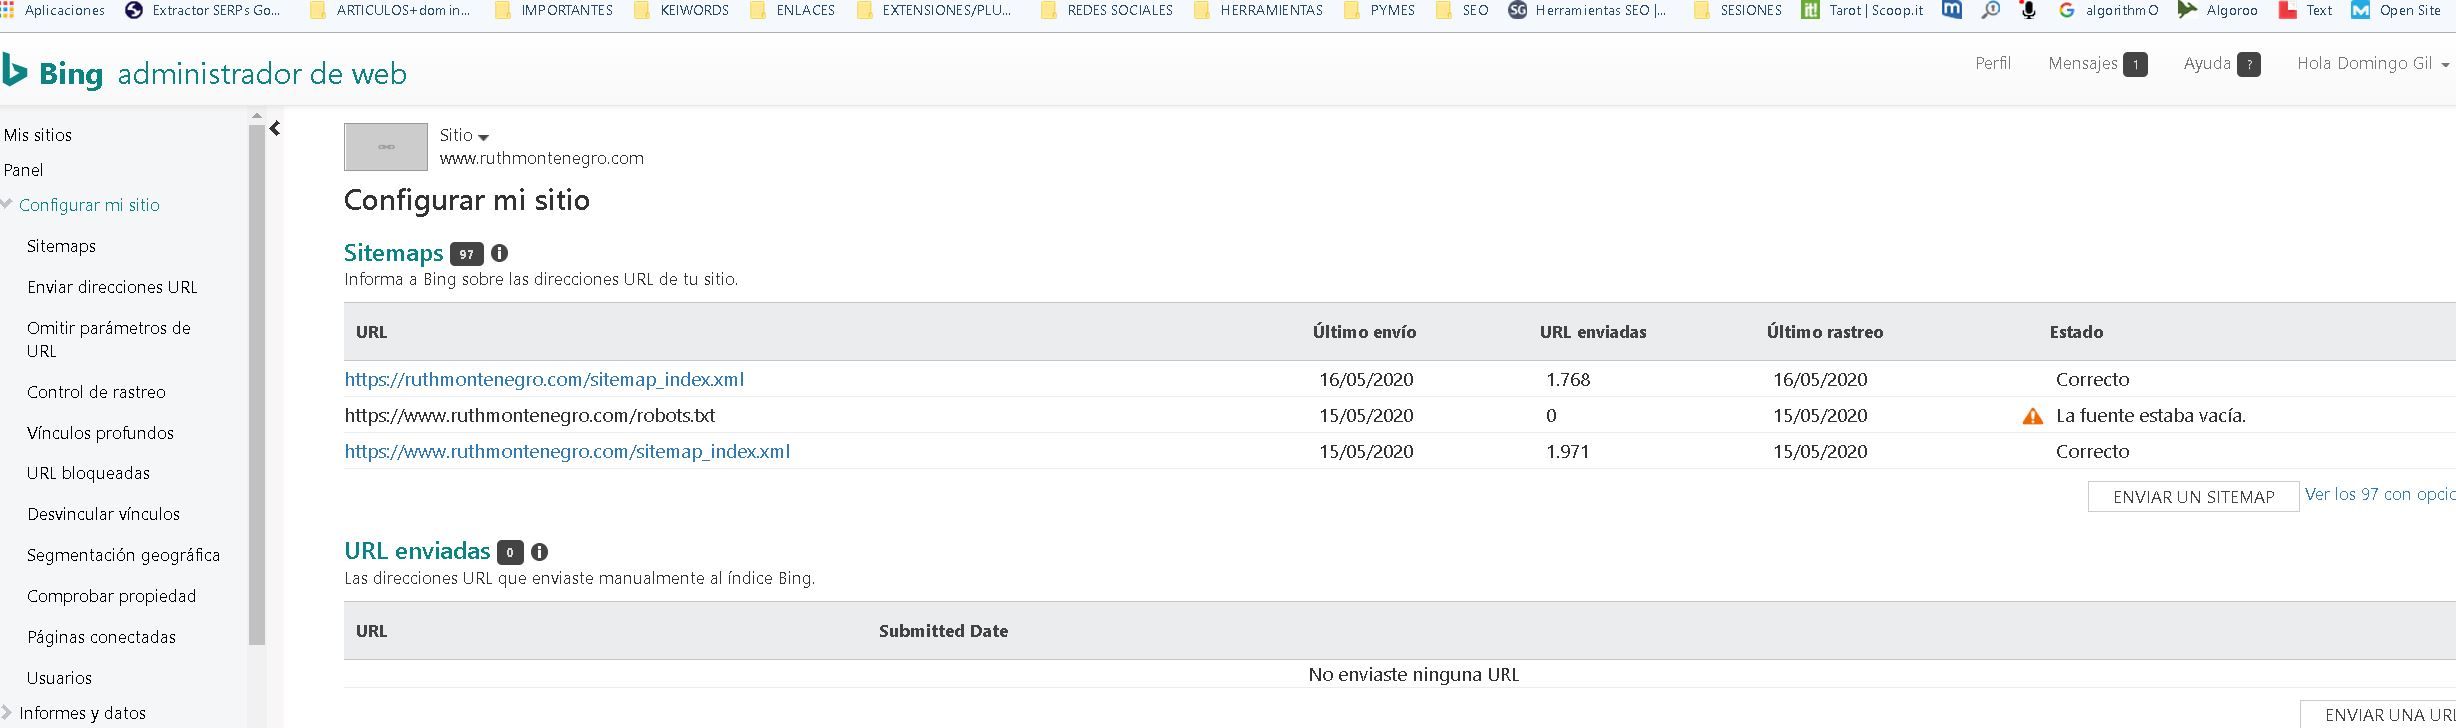2456x728 pixels.
Task: Click the 1.768 URL enviadas value
Action: 1568,379
